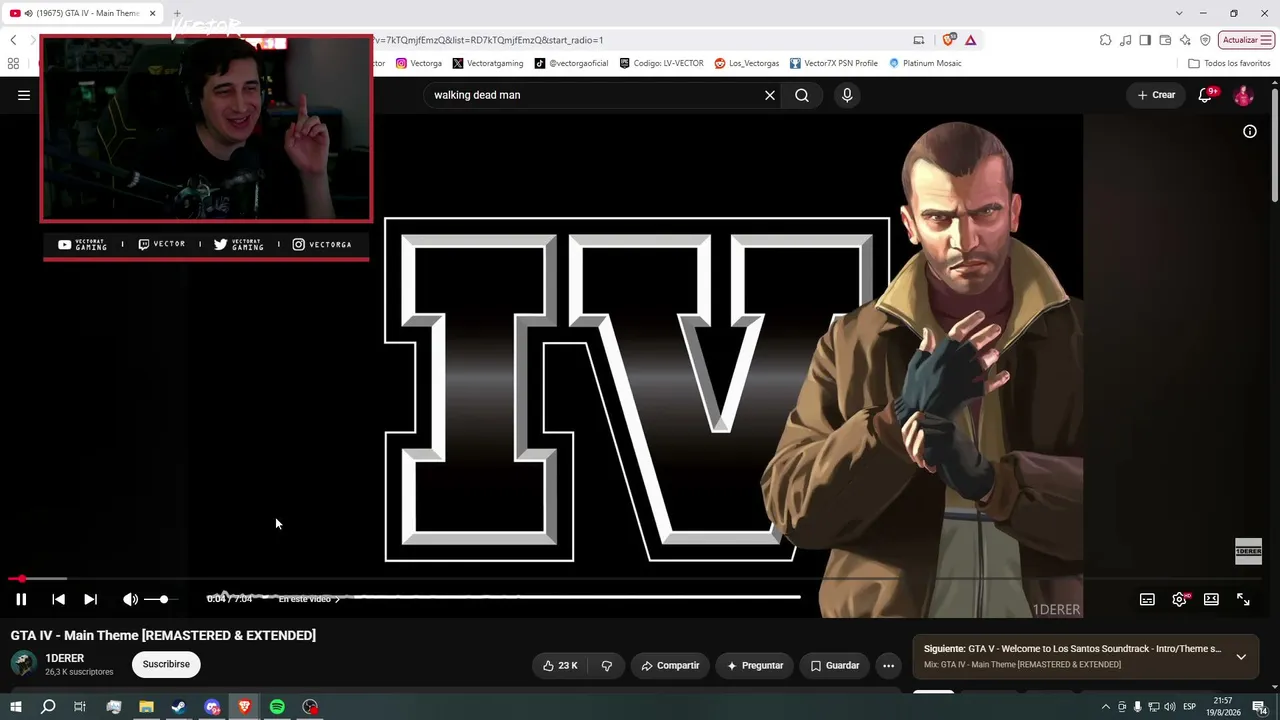Click the YouTube search magnifier button
Viewport: 1280px width, 720px height.
click(802, 95)
